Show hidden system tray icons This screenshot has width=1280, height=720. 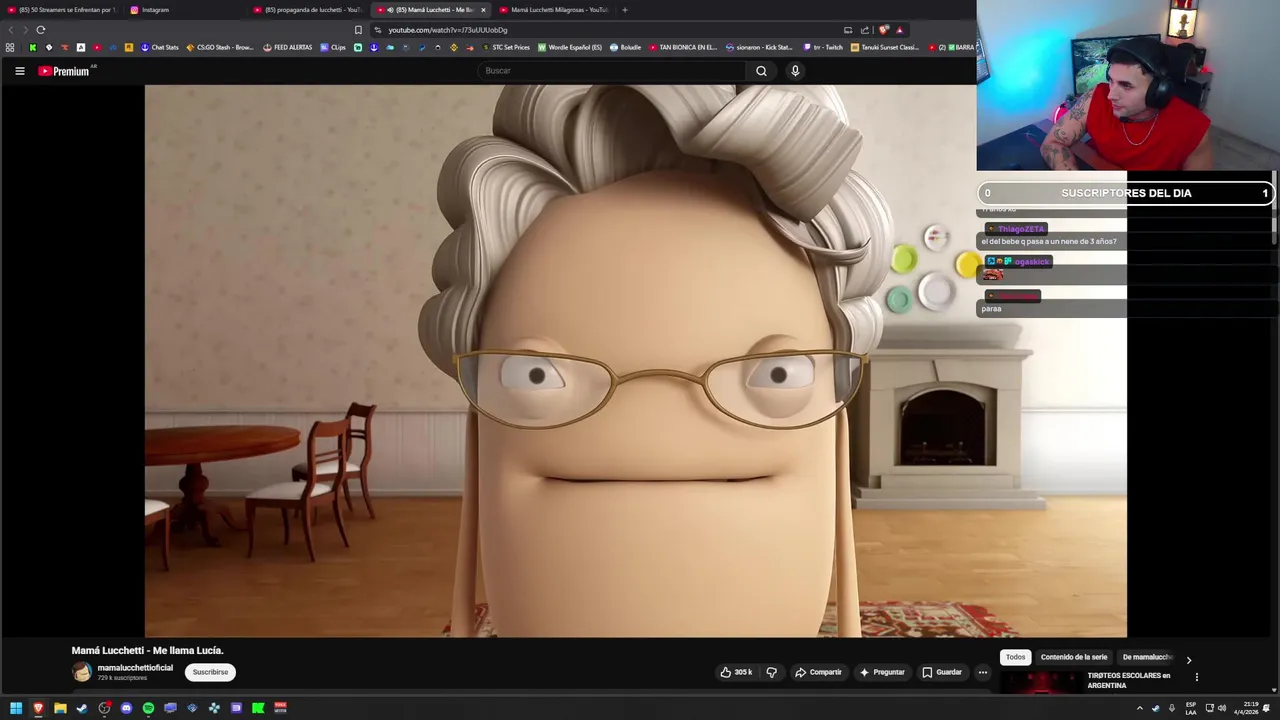1139,708
